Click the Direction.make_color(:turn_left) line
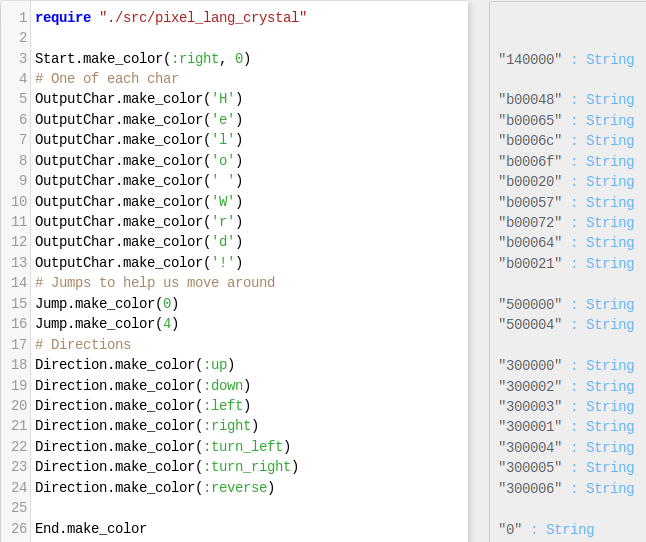 pos(163,446)
